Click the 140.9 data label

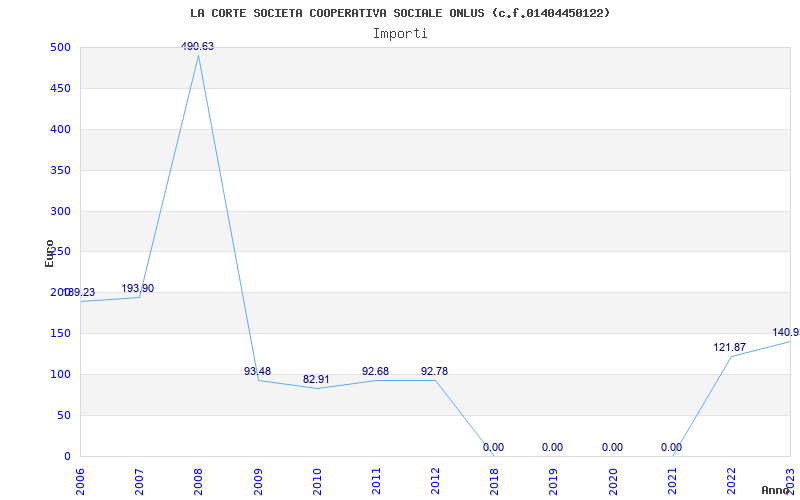[786, 332]
